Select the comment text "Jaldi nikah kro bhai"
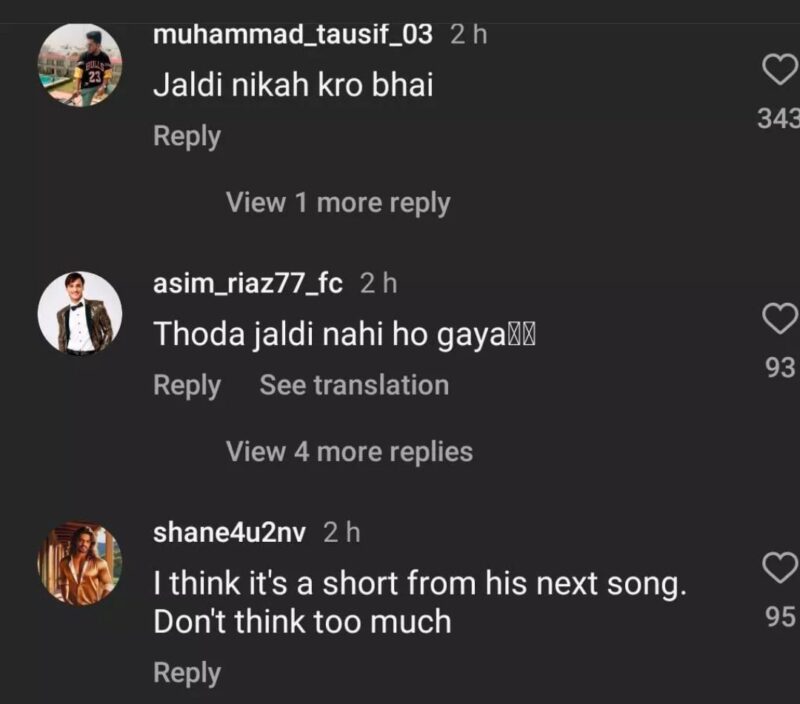This screenshot has width=800, height=704. [293, 85]
